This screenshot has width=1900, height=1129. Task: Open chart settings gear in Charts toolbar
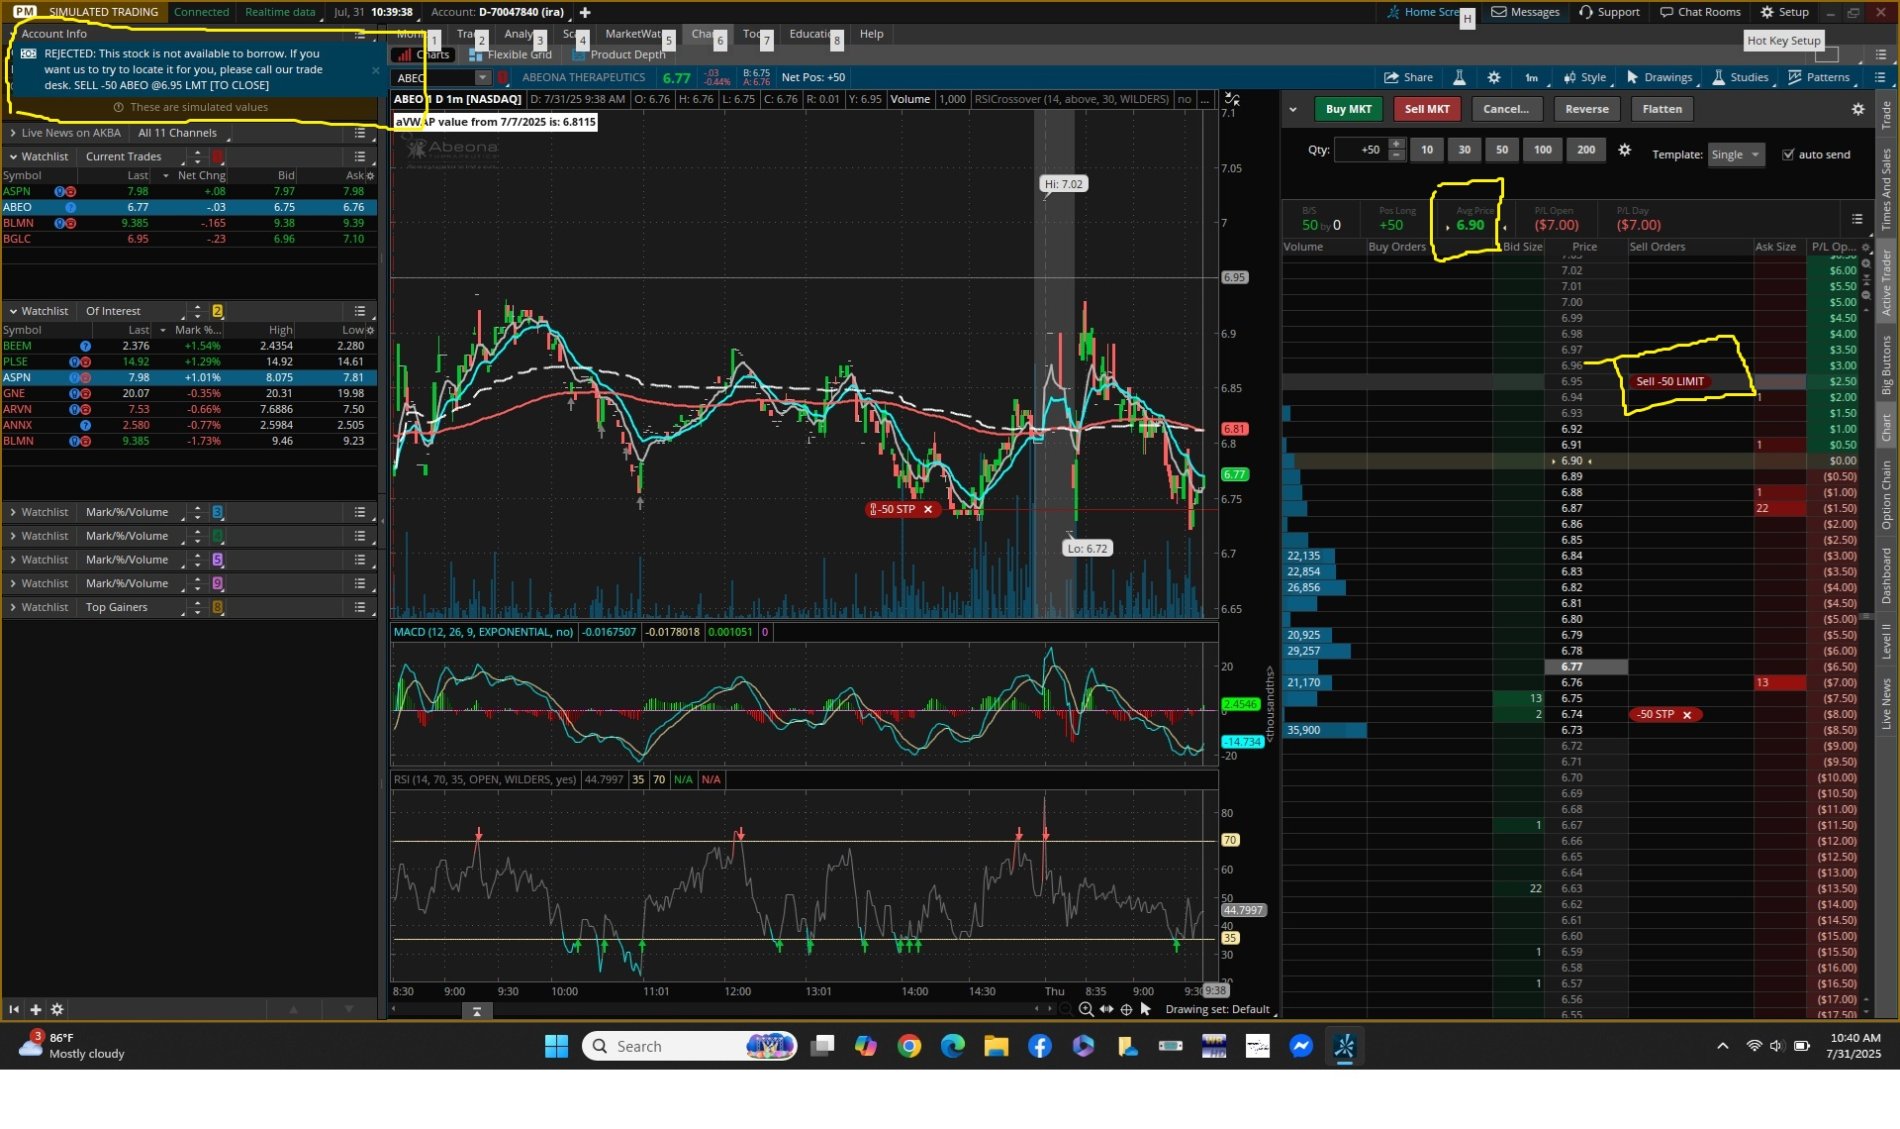pyautogui.click(x=1494, y=77)
